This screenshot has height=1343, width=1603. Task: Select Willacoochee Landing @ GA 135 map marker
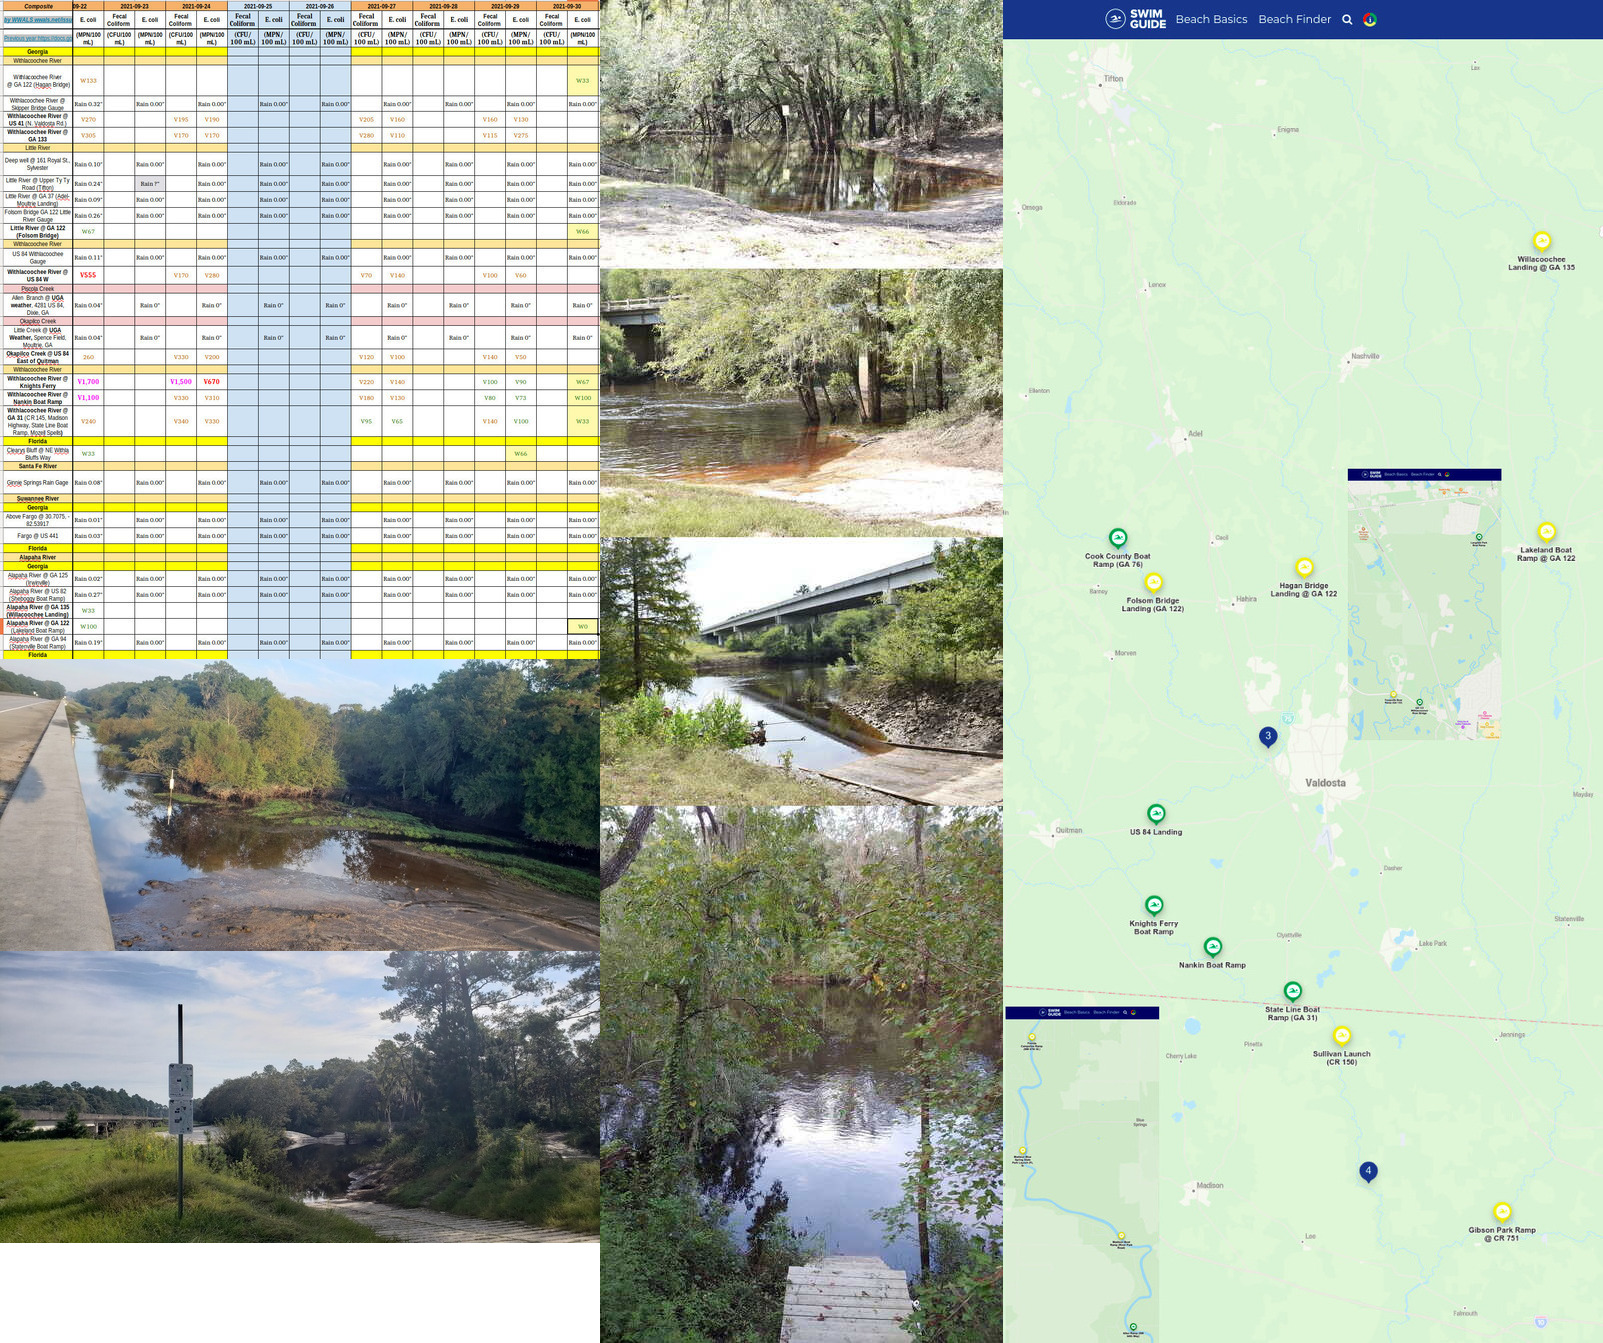[x=1542, y=241]
